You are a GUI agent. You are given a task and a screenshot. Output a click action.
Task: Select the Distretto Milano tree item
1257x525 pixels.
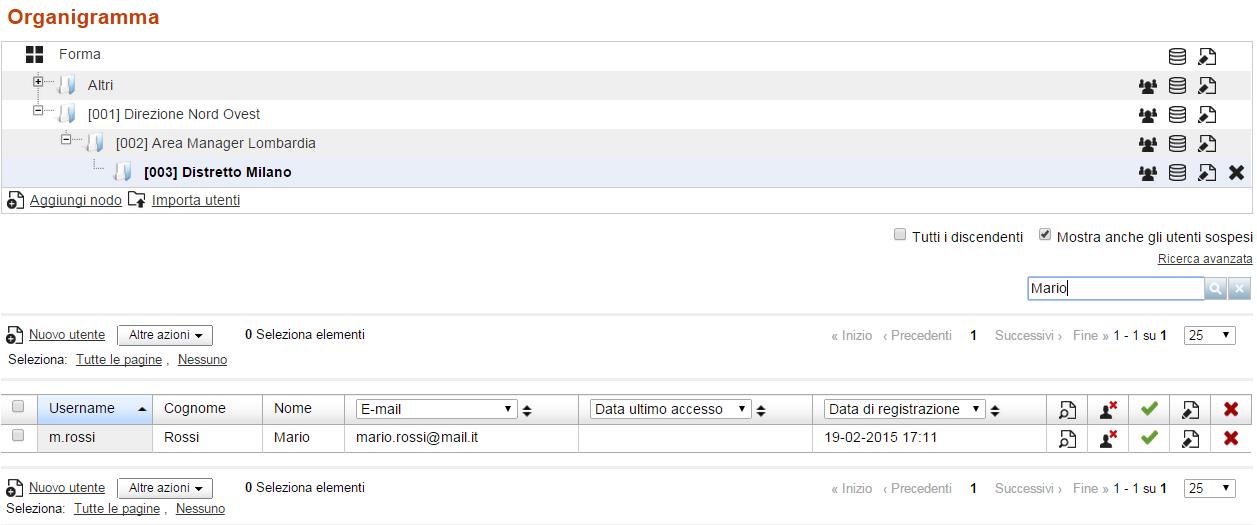tap(218, 172)
